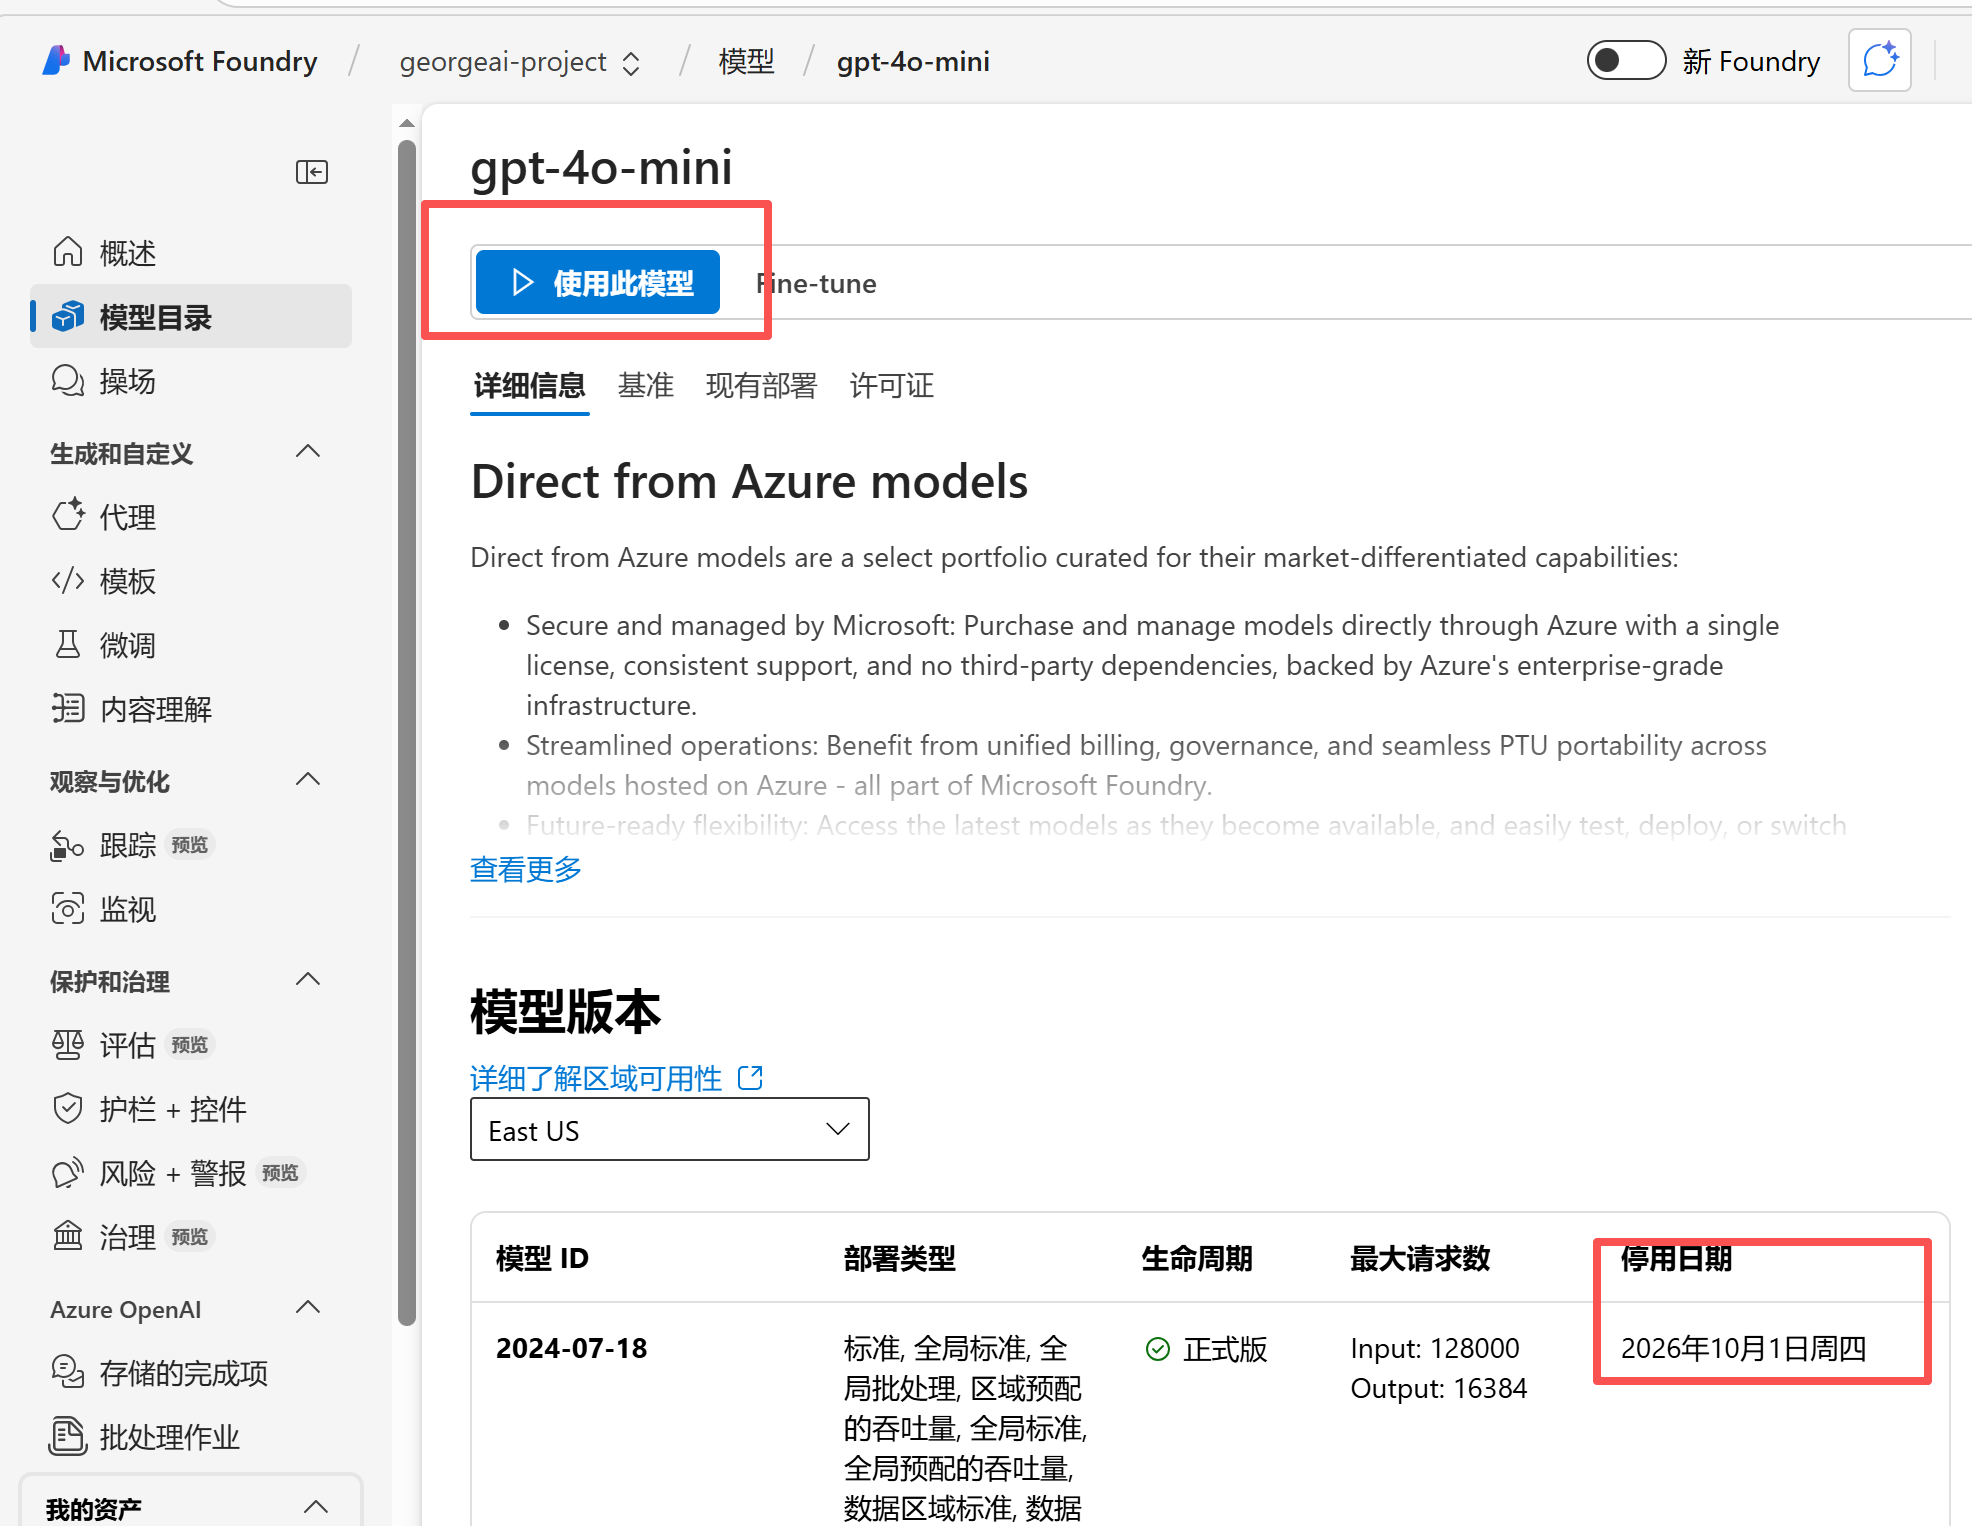Open 微调 fine-tuning flask icon
Viewport: 1972px width, 1526px height.
tap(68, 645)
